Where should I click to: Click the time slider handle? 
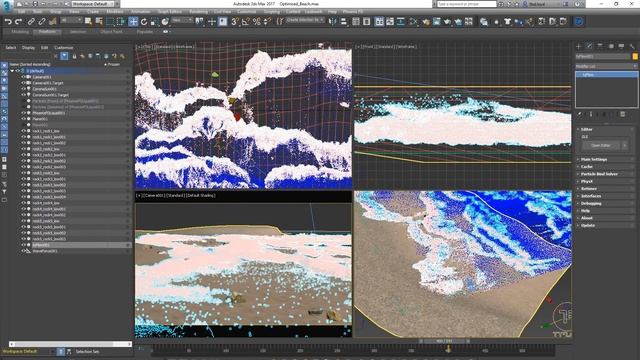[444, 341]
